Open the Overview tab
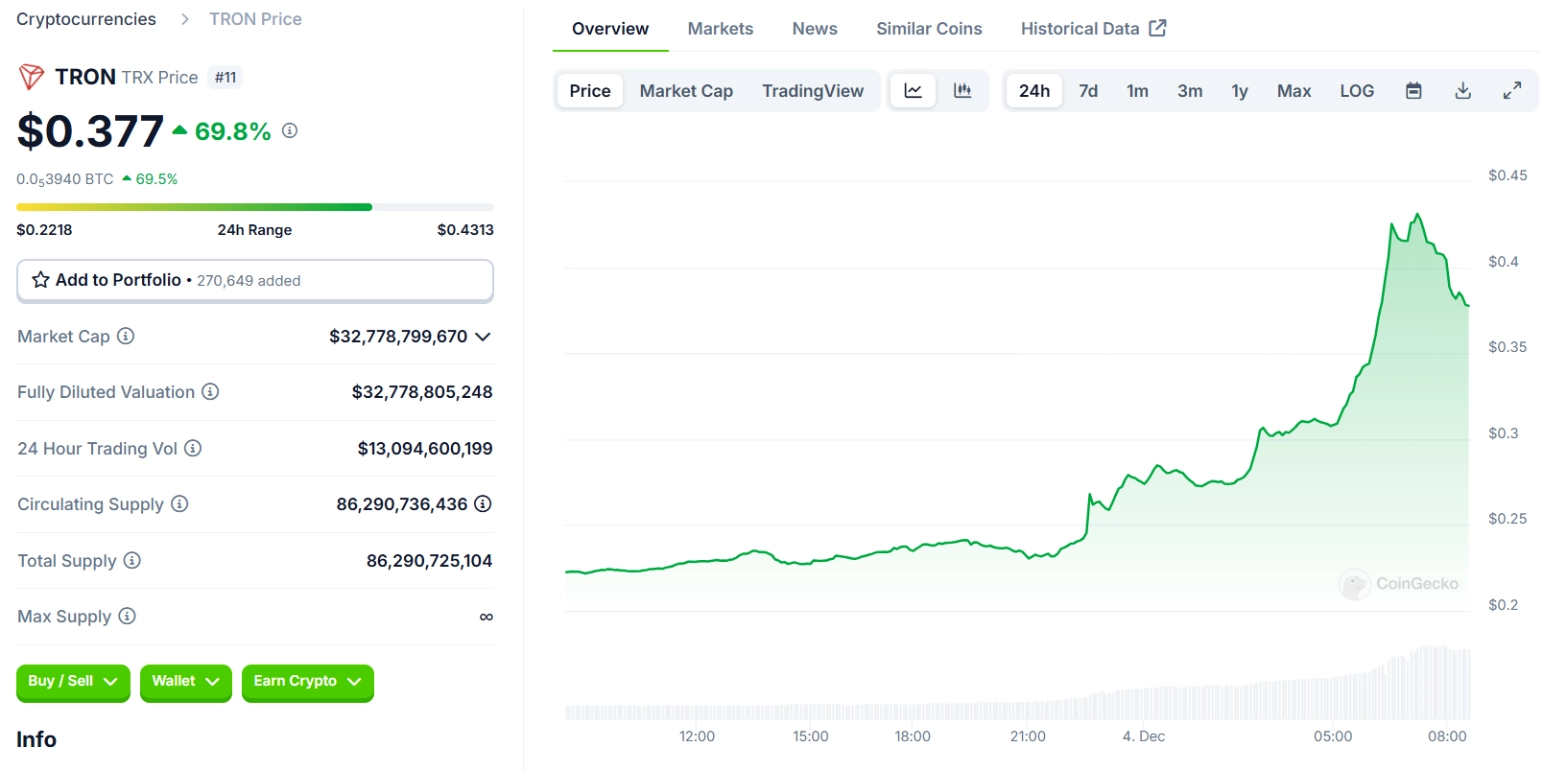 pyautogui.click(x=610, y=29)
